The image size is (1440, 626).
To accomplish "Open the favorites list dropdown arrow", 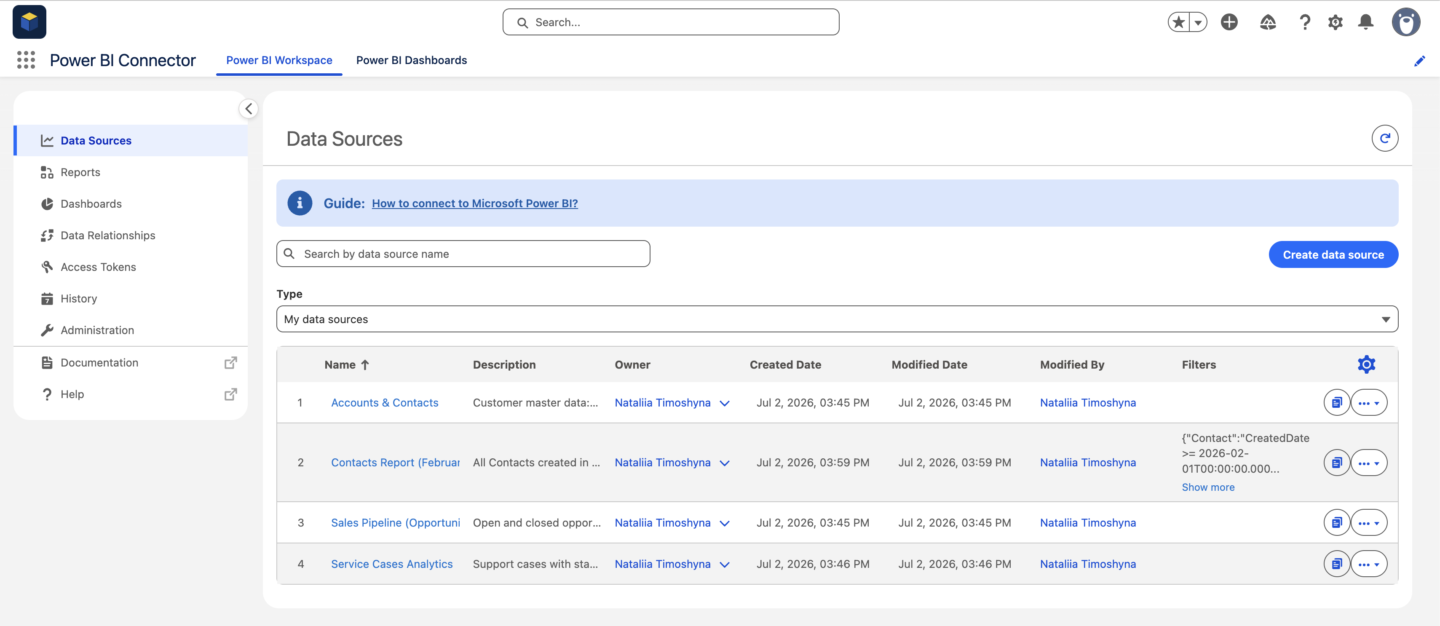I will 1198,22.
